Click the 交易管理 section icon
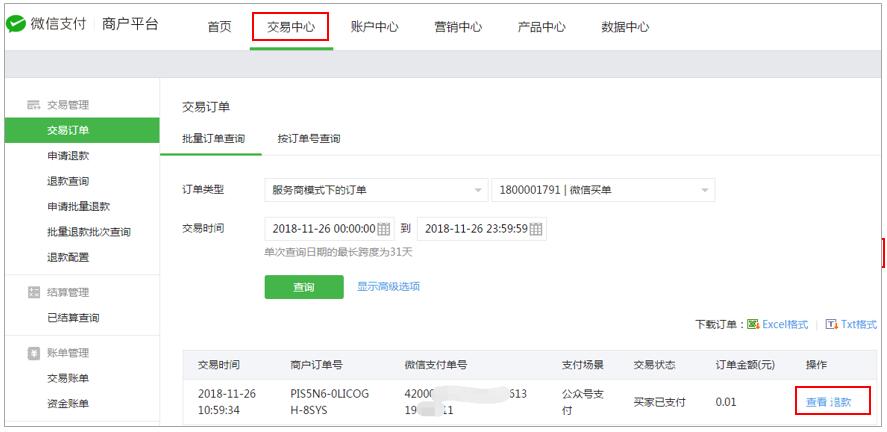The image size is (887, 432). coord(33,105)
